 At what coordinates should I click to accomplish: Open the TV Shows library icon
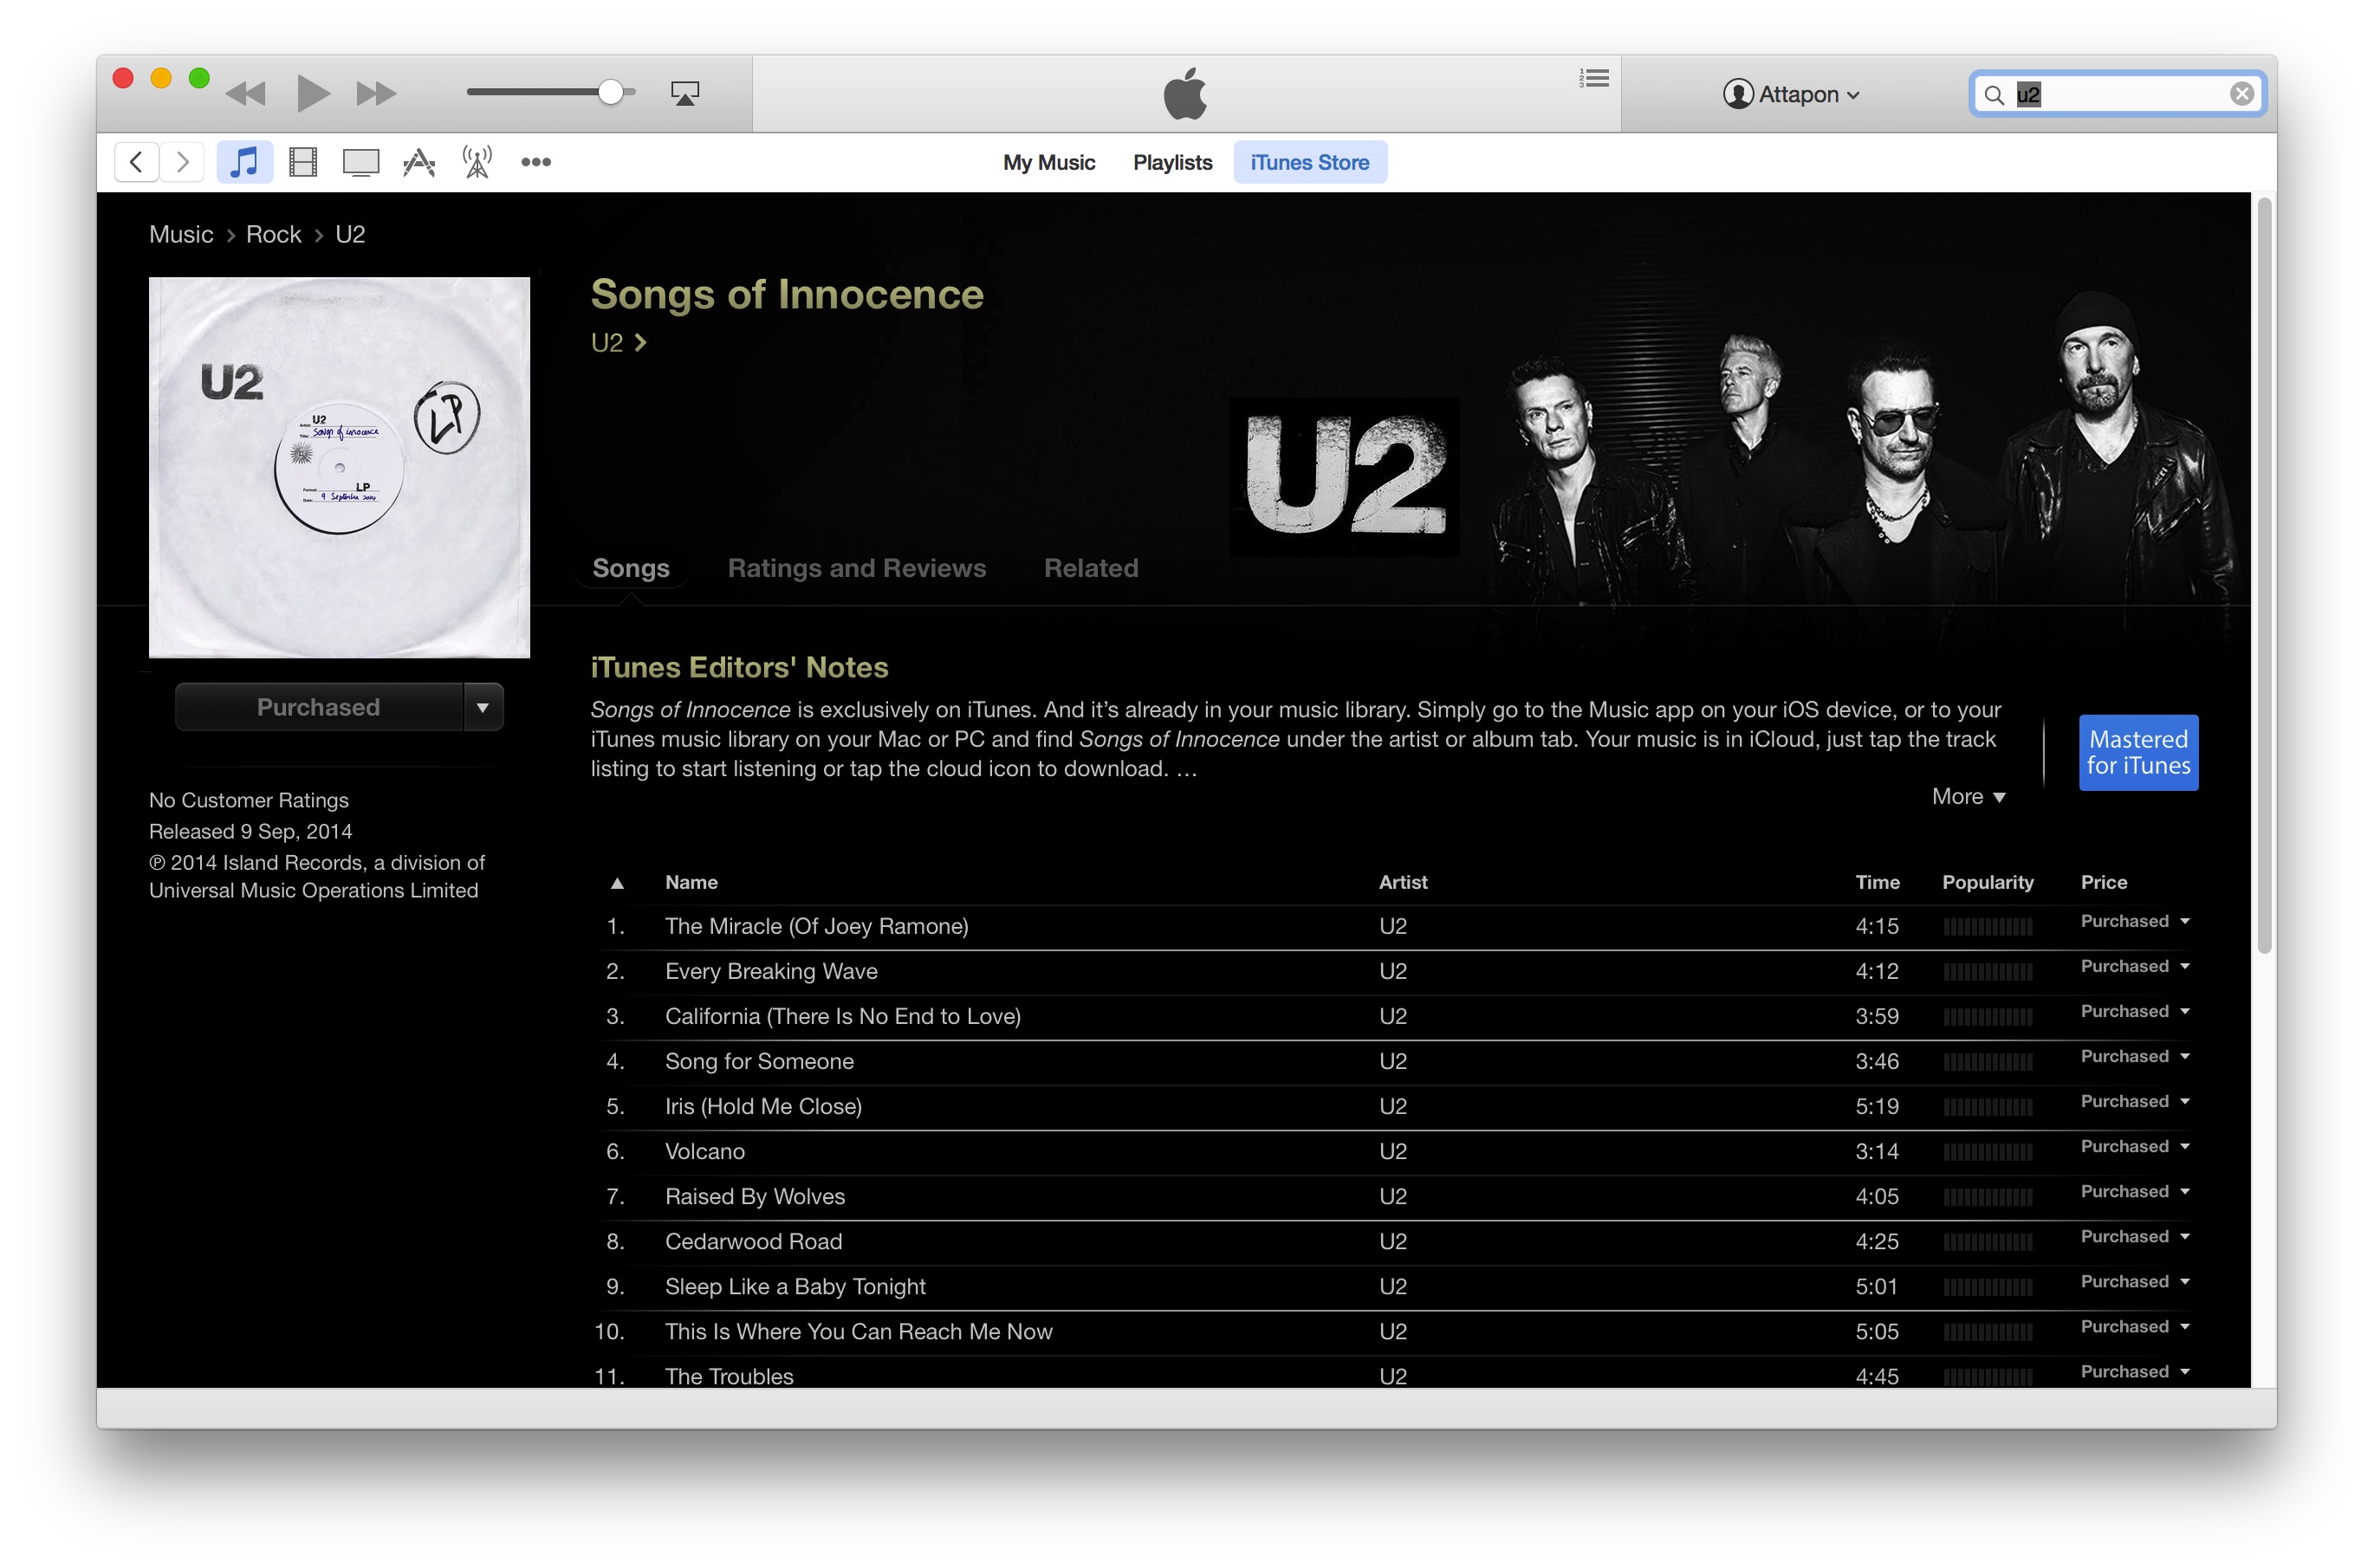(x=361, y=162)
